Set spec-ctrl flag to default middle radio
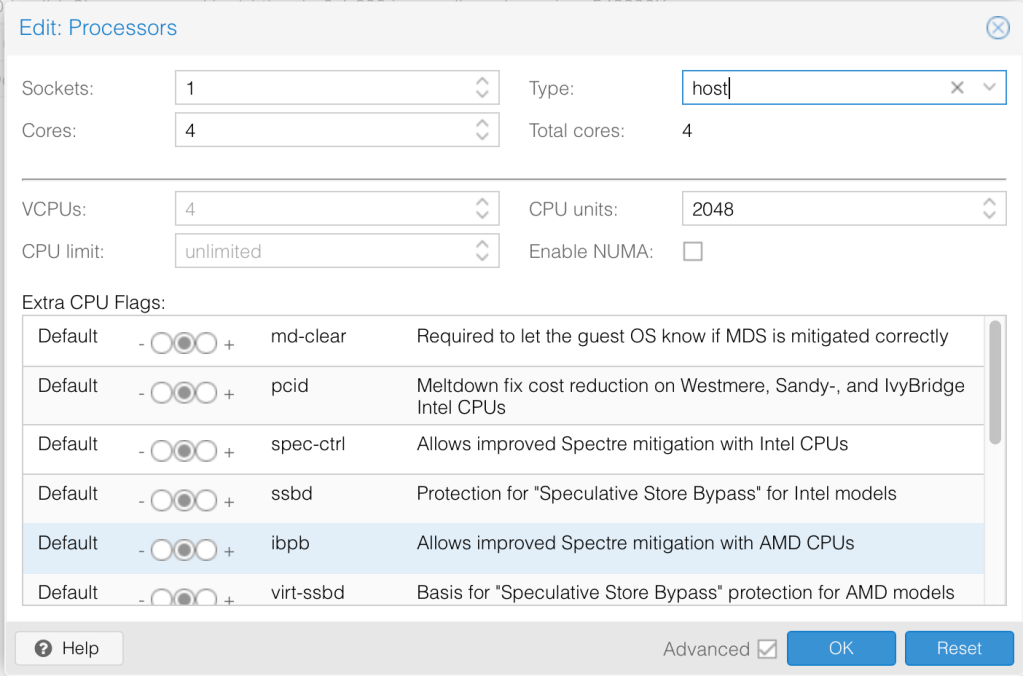Image resolution: width=1023 pixels, height=676 pixels. tap(183, 451)
